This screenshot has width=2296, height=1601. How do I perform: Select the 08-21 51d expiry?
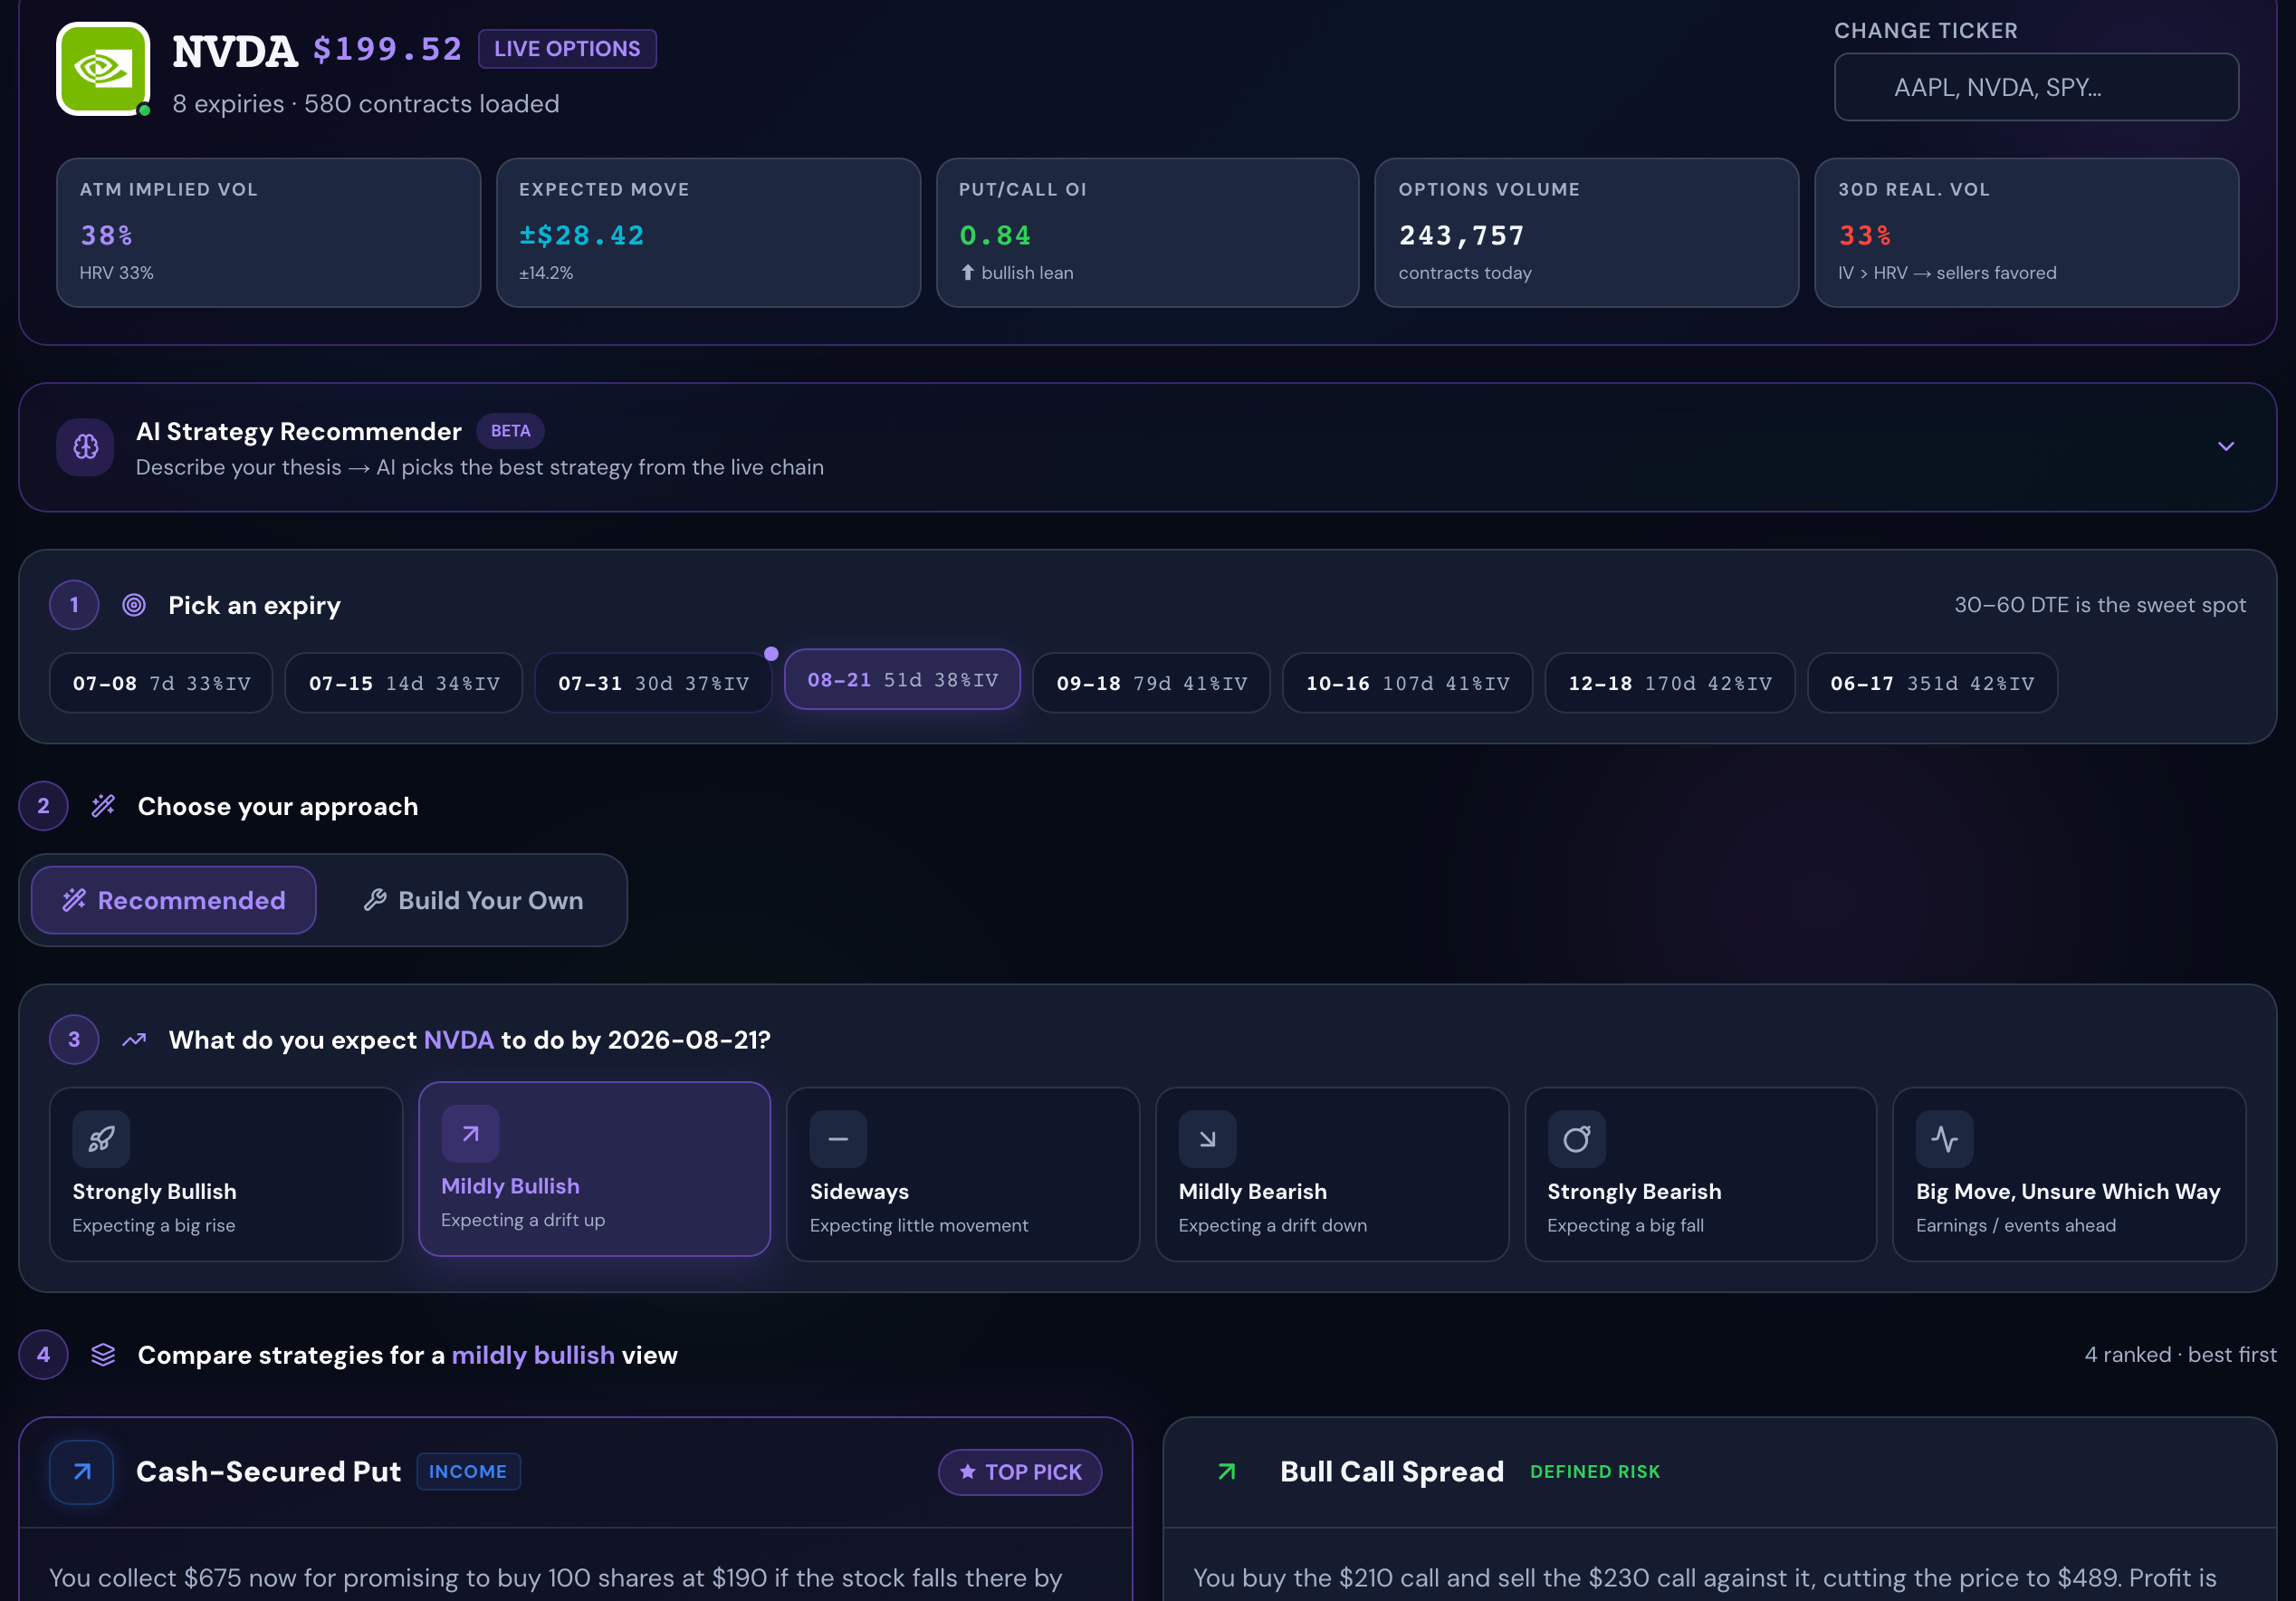coord(902,679)
